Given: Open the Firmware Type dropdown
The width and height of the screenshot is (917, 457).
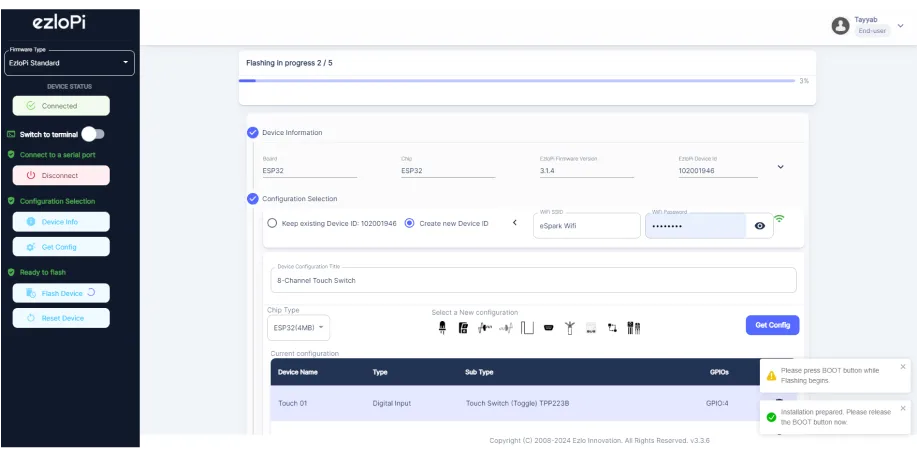Looking at the screenshot, I should tap(69, 63).
